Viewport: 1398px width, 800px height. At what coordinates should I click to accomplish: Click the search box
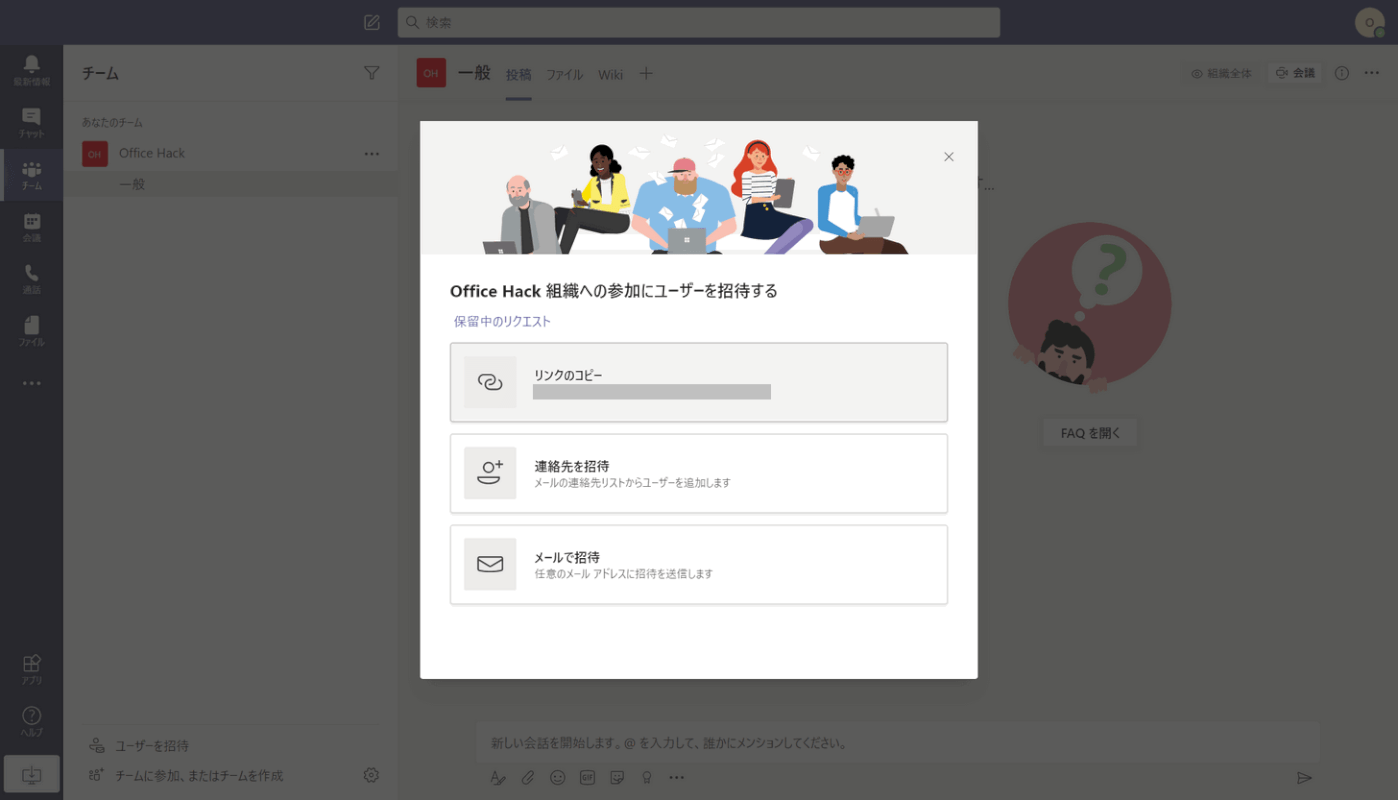(x=698, y=22)
